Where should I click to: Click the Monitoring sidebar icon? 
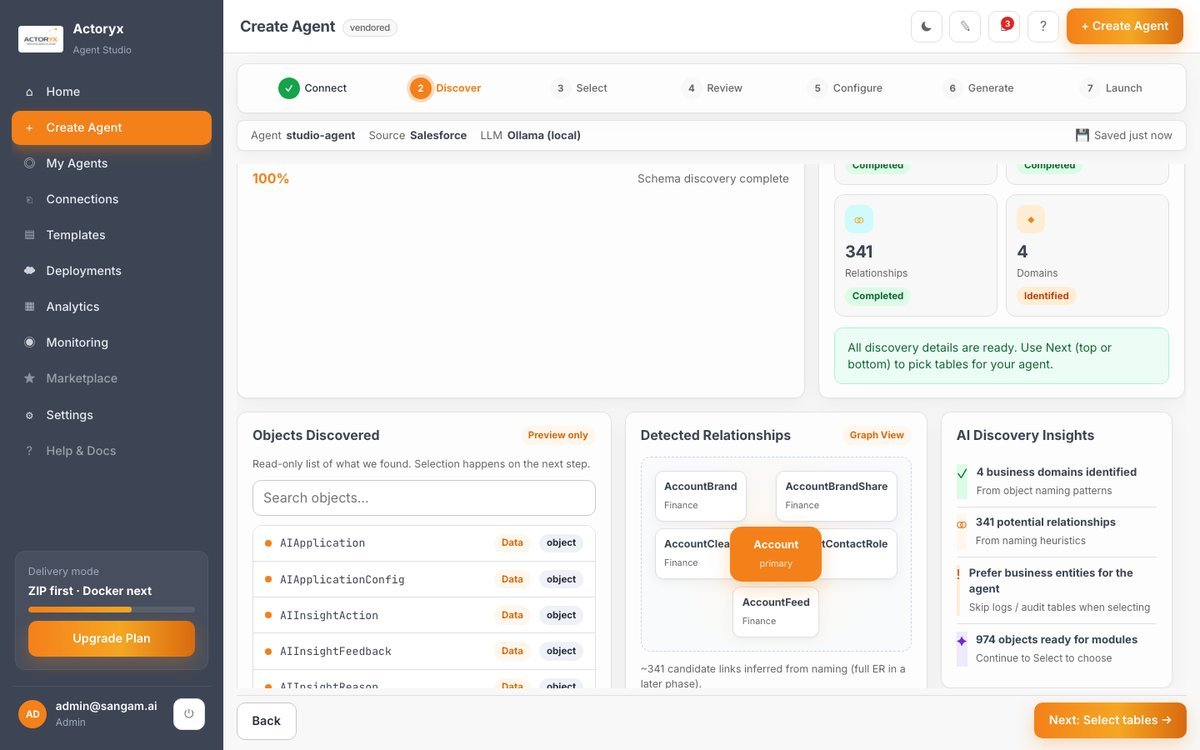[29, 342]
